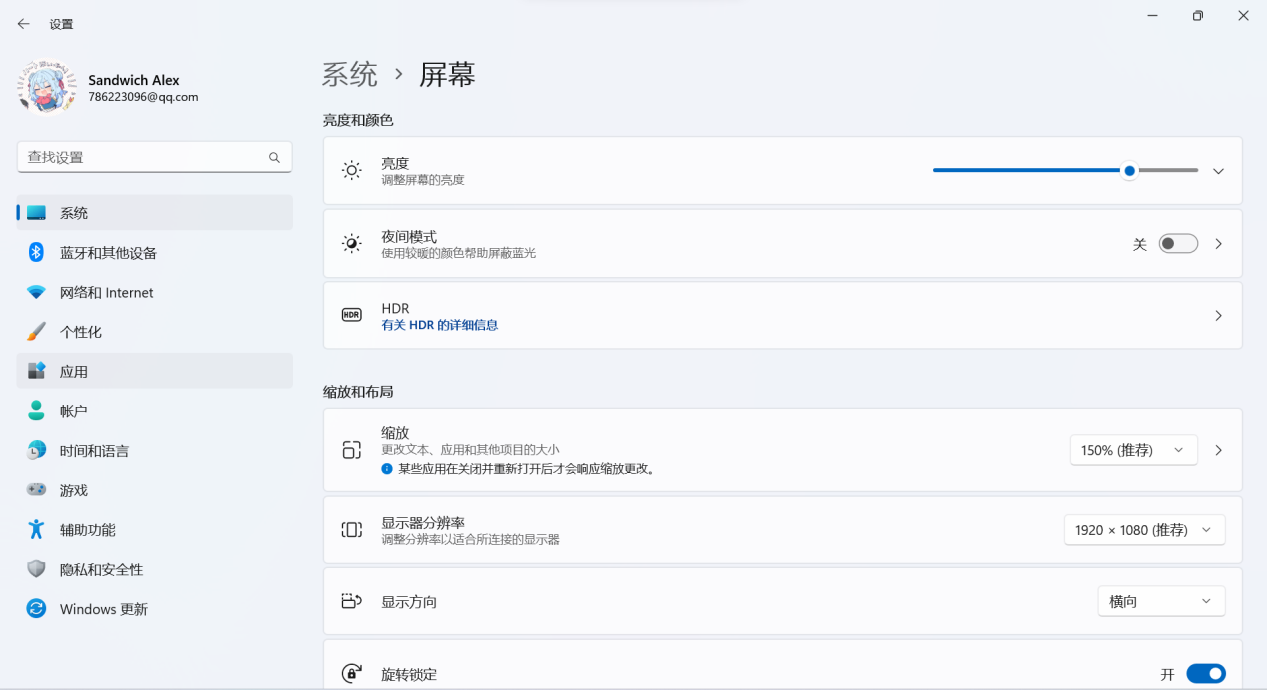The width and height of the screenshot is (1267, 690).
Task: Open the 显示器分辨率 dropdown
Action: (1144, 529)
